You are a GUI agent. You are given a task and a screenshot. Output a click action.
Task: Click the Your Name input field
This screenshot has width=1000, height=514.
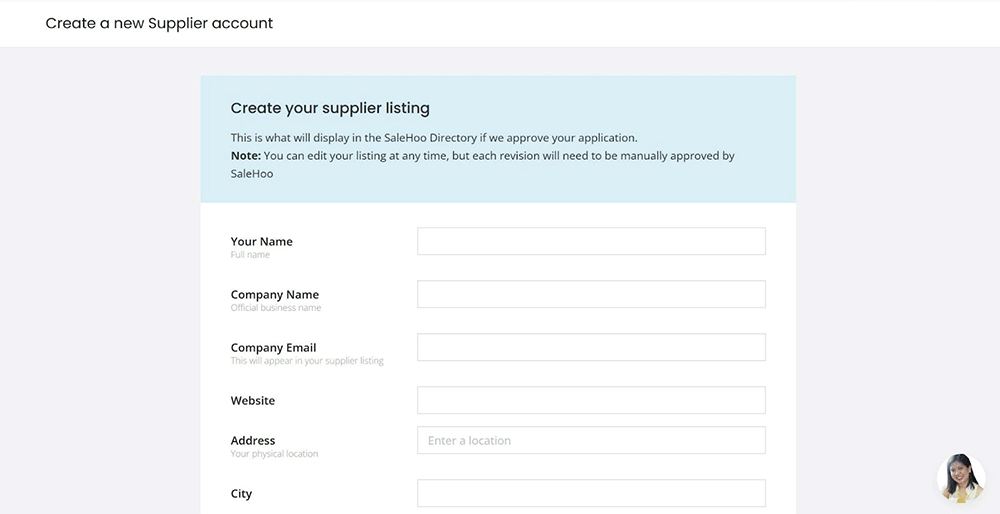click(x=591, y=241)
